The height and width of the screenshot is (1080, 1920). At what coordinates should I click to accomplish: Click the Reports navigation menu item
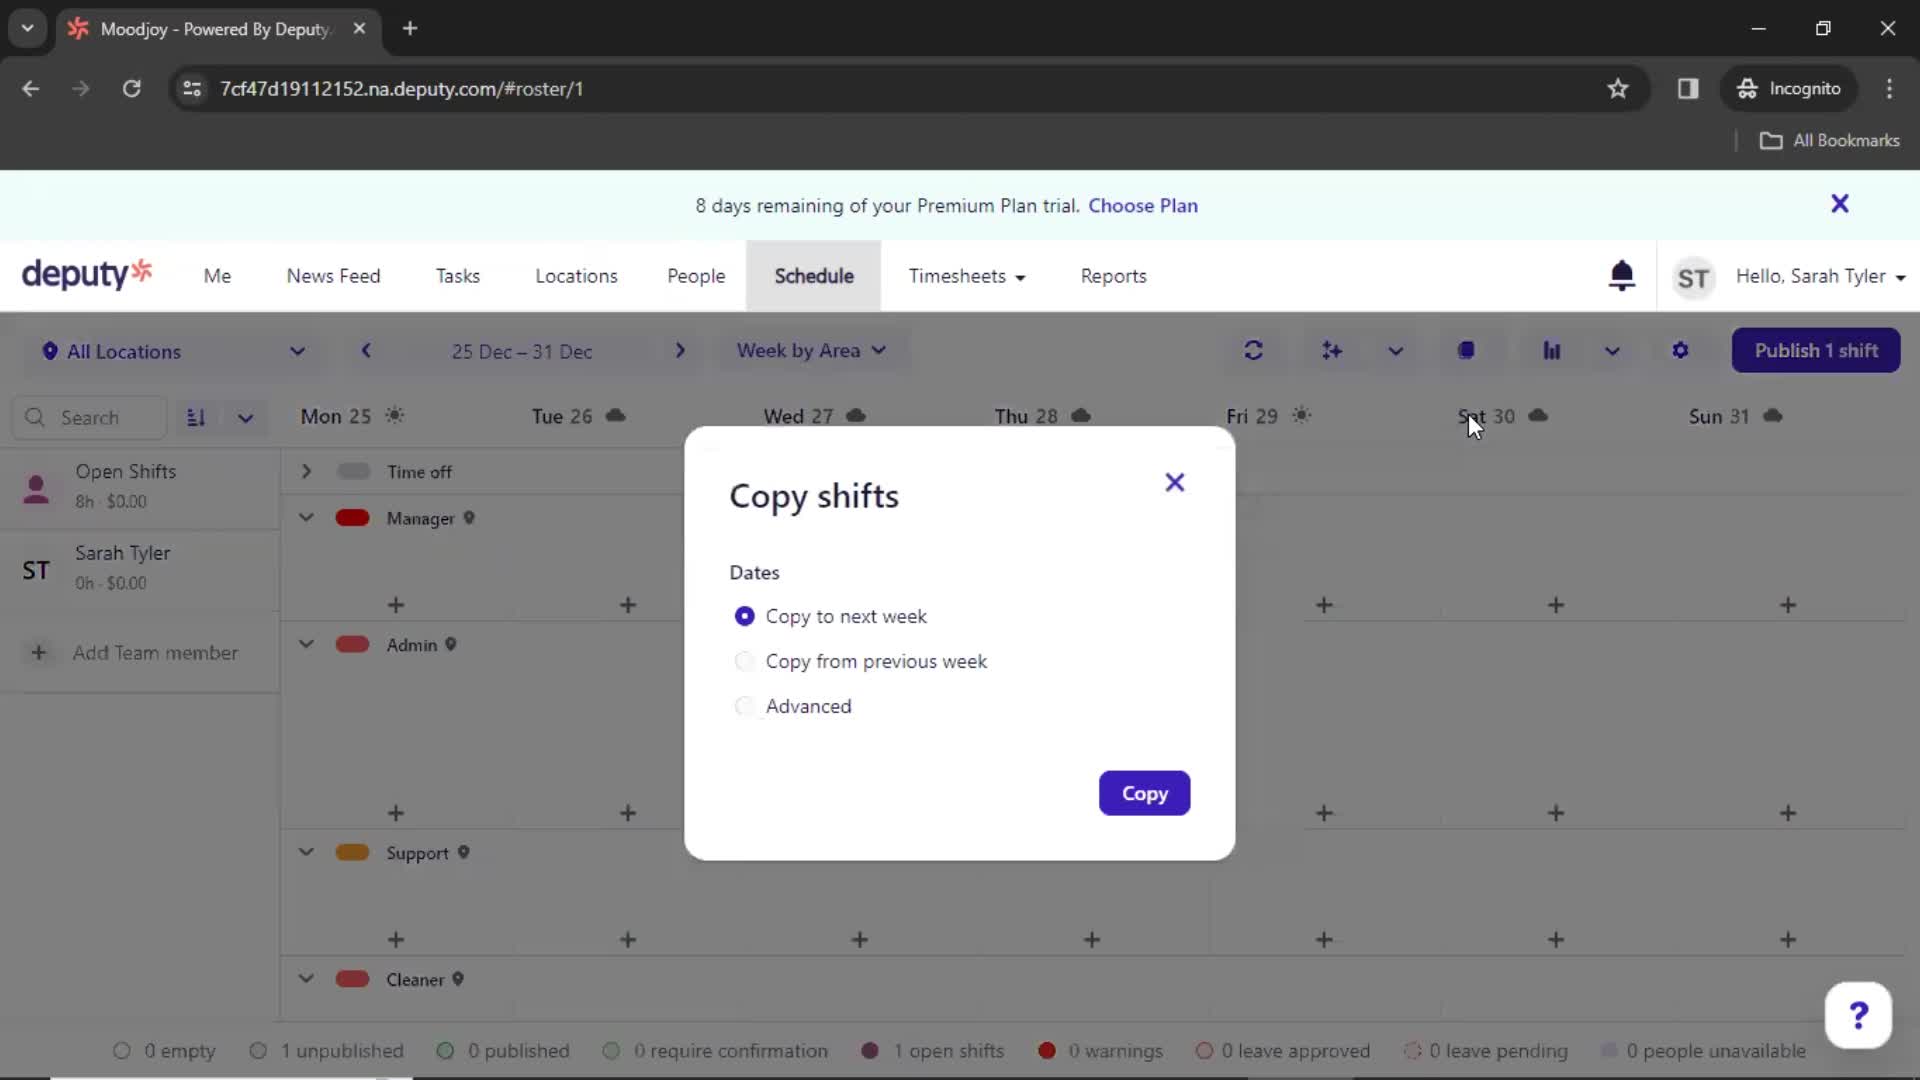coord(1113,276)
